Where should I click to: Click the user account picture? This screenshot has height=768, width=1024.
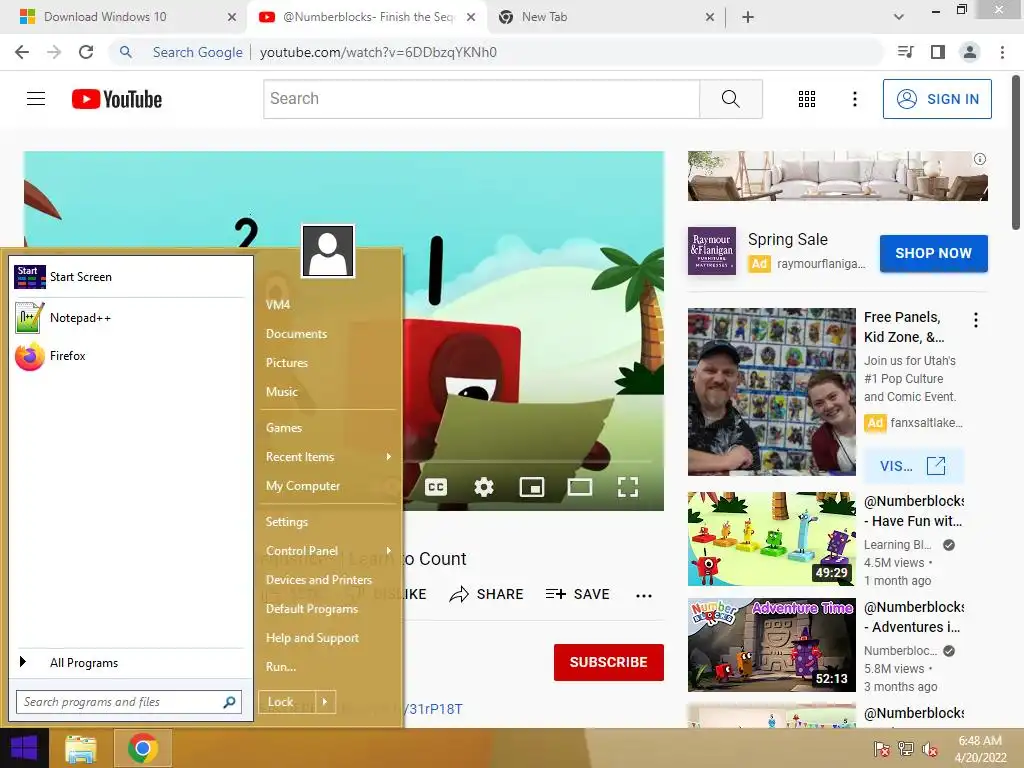pos(328,251)
